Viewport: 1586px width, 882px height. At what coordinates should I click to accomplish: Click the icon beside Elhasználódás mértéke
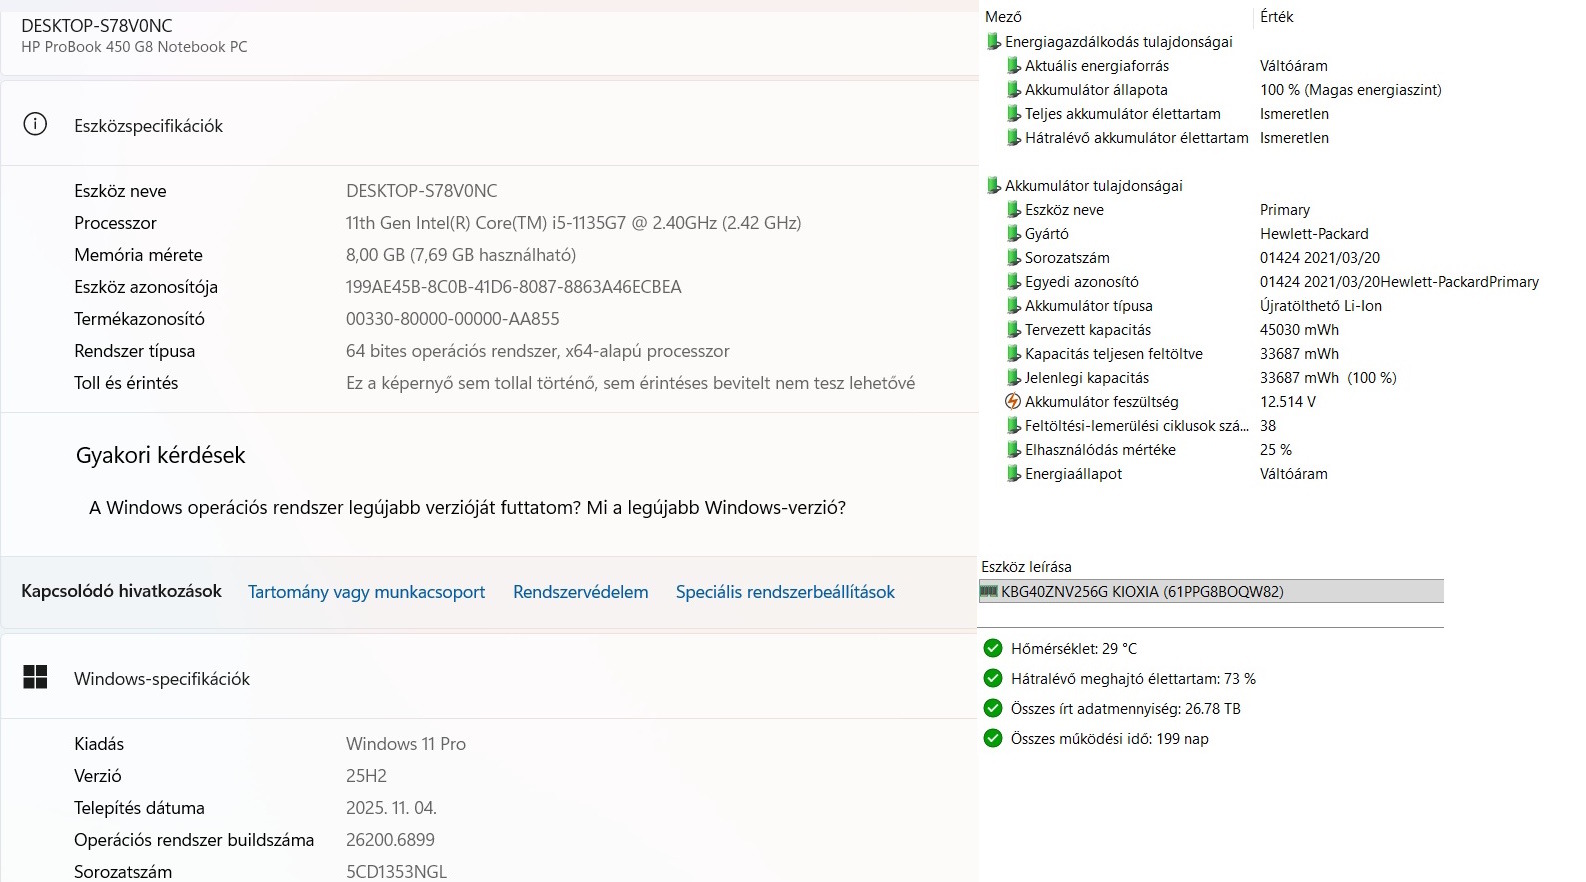pyautogui.click(x=1013, y=450)
